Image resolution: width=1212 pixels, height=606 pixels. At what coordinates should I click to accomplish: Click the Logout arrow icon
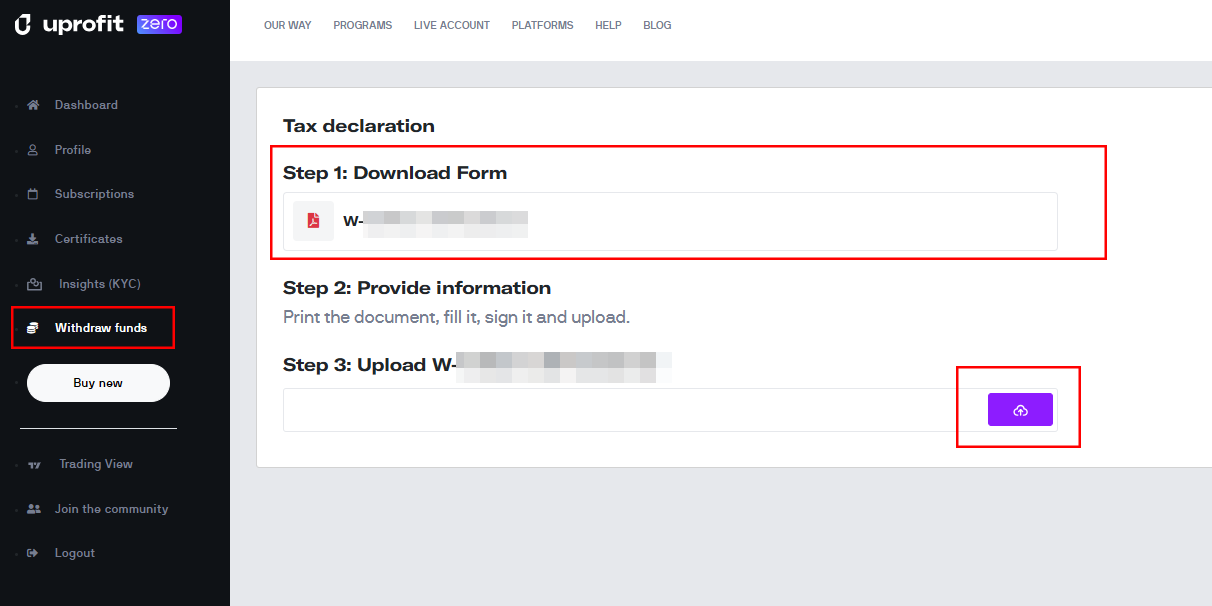pyautogui.click(x=33, y=553)
